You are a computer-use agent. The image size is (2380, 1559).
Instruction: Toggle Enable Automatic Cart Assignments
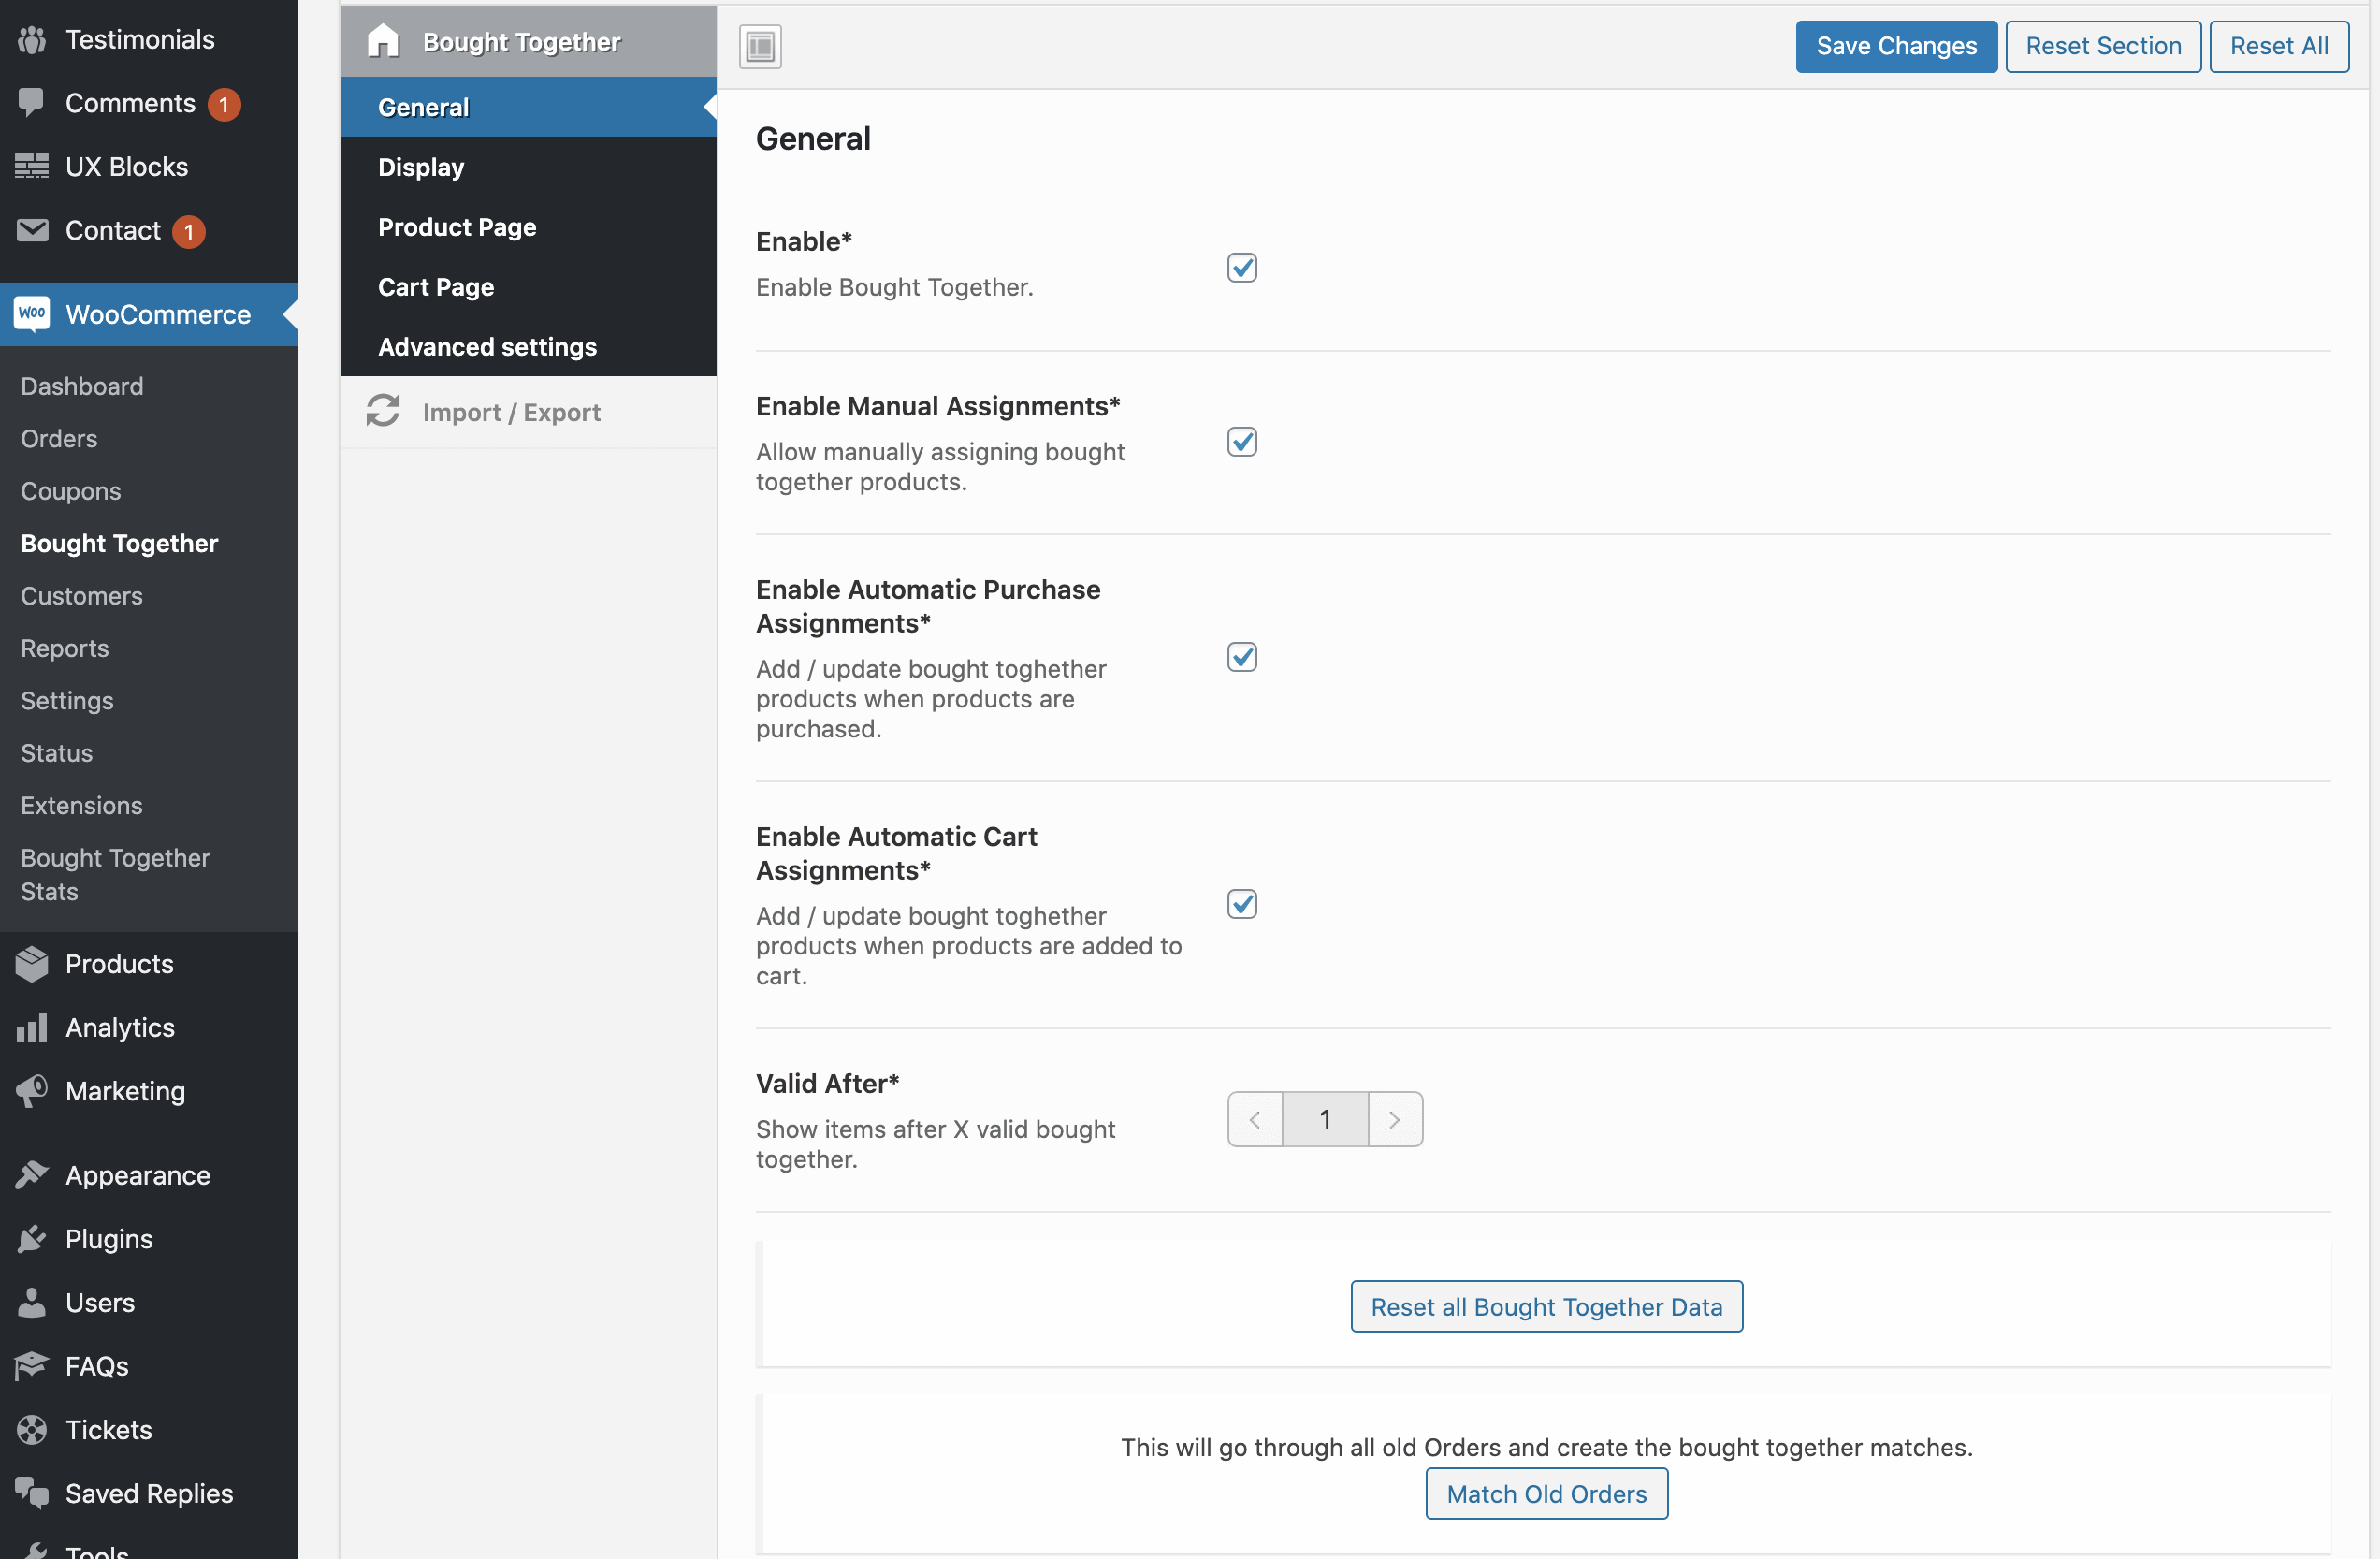[x=1242, y=904]
